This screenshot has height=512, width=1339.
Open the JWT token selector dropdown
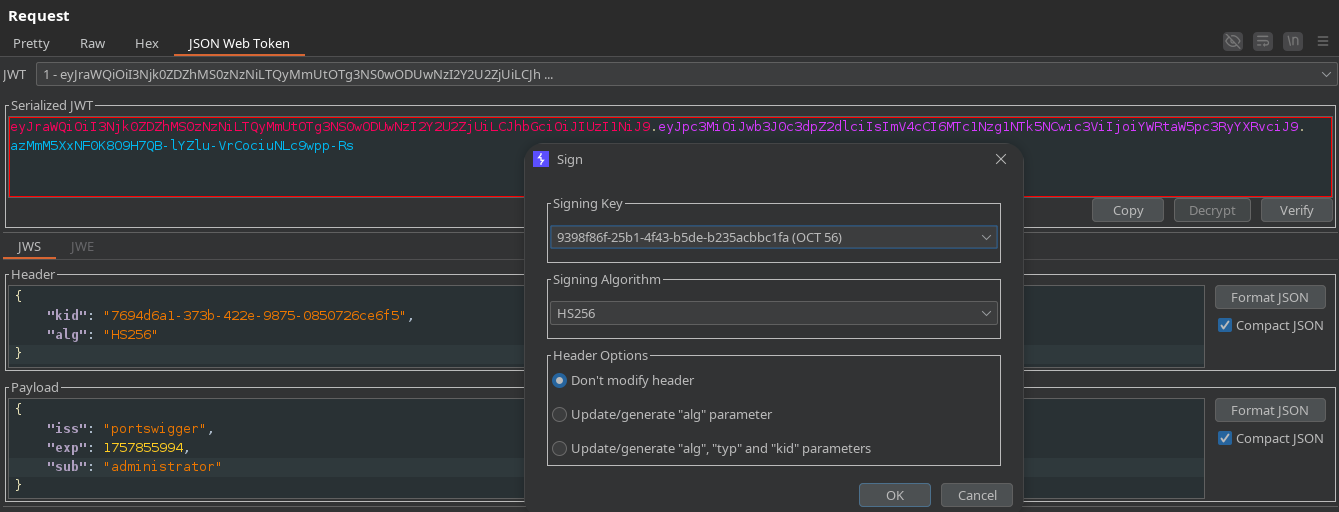click(686, 74)
